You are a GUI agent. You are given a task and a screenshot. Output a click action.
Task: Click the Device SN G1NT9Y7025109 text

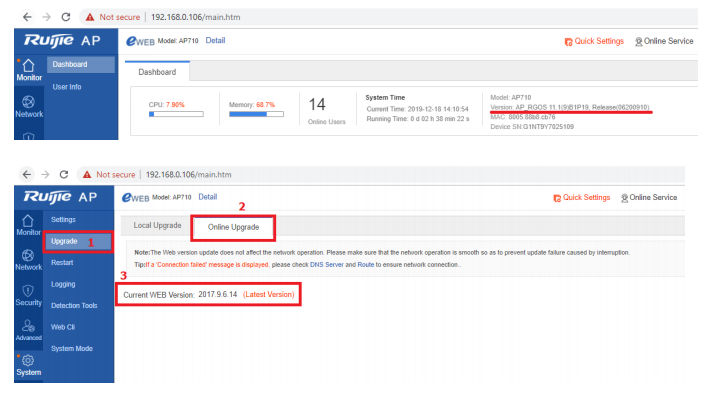(x=532, y=127)
